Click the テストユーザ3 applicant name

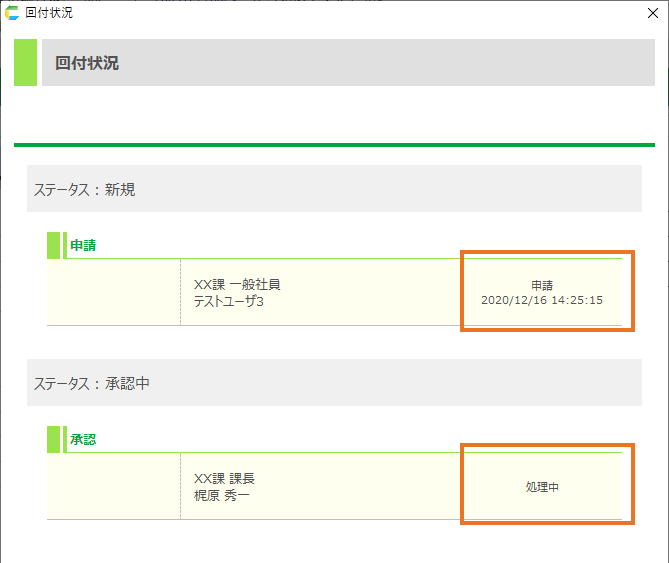[x=229, y=301]
